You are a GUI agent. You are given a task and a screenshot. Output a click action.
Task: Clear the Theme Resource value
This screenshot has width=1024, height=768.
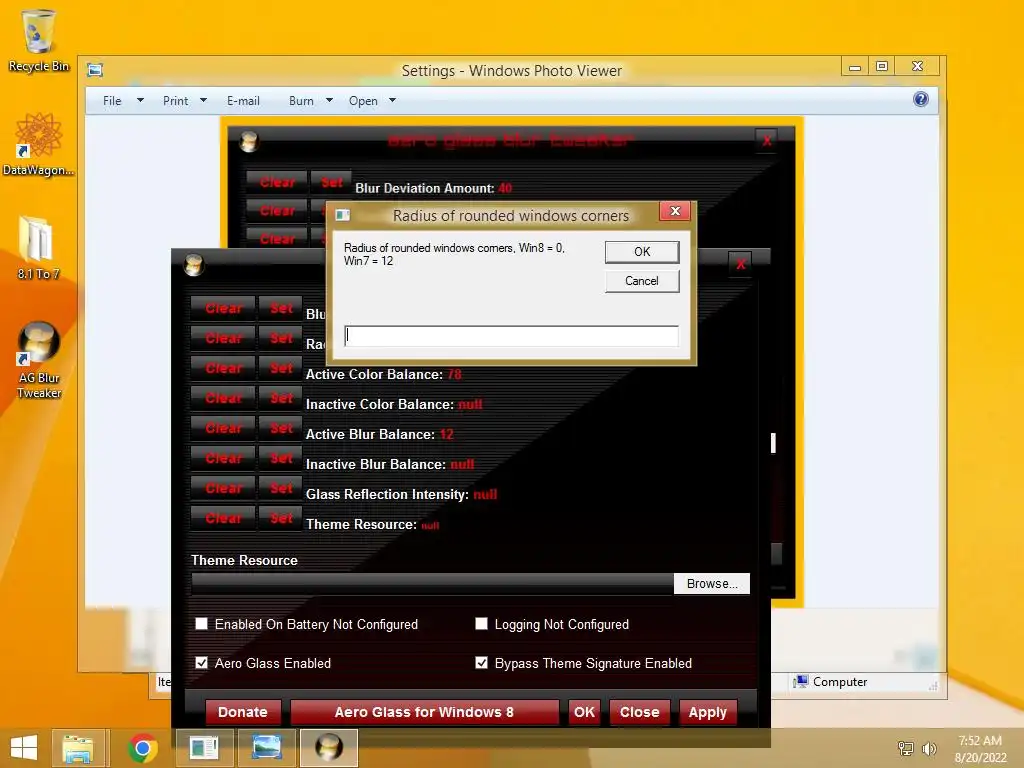tap(223, 519)
